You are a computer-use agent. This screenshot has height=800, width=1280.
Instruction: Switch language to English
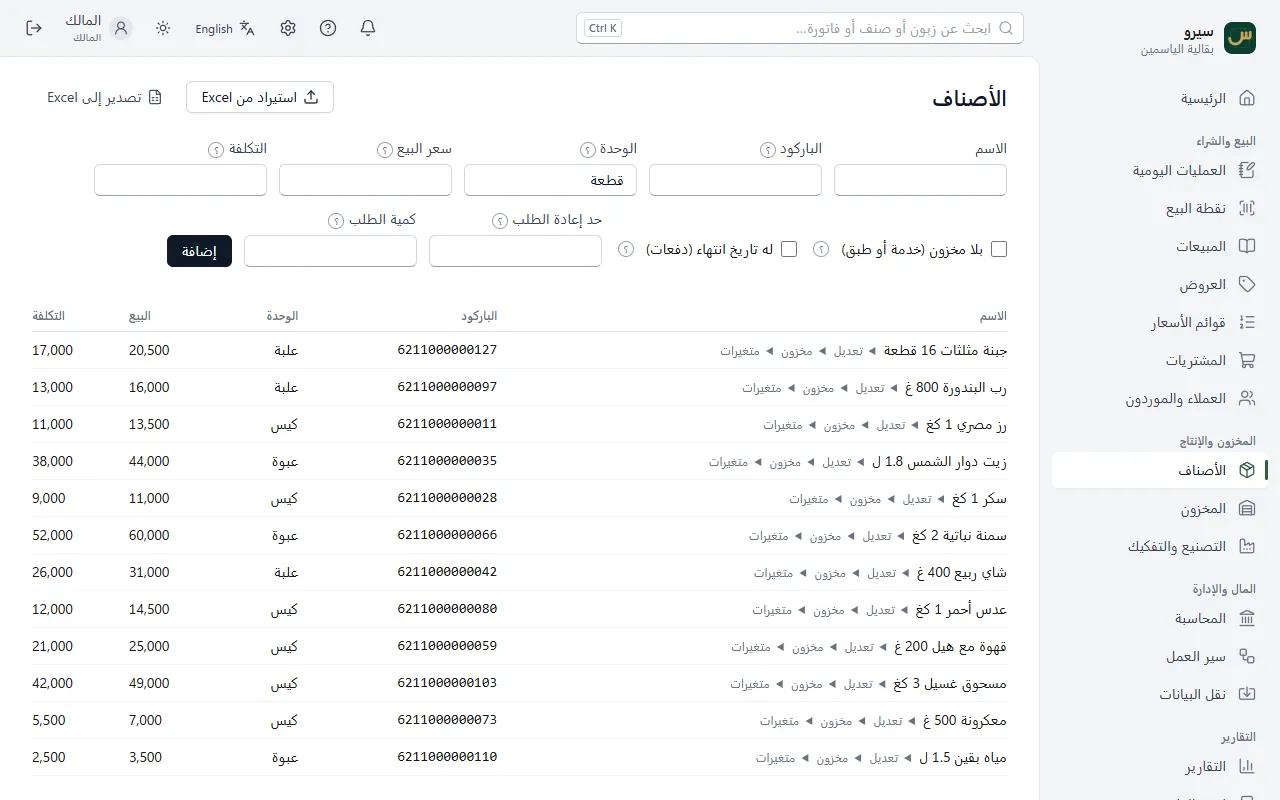click(225, 29)
